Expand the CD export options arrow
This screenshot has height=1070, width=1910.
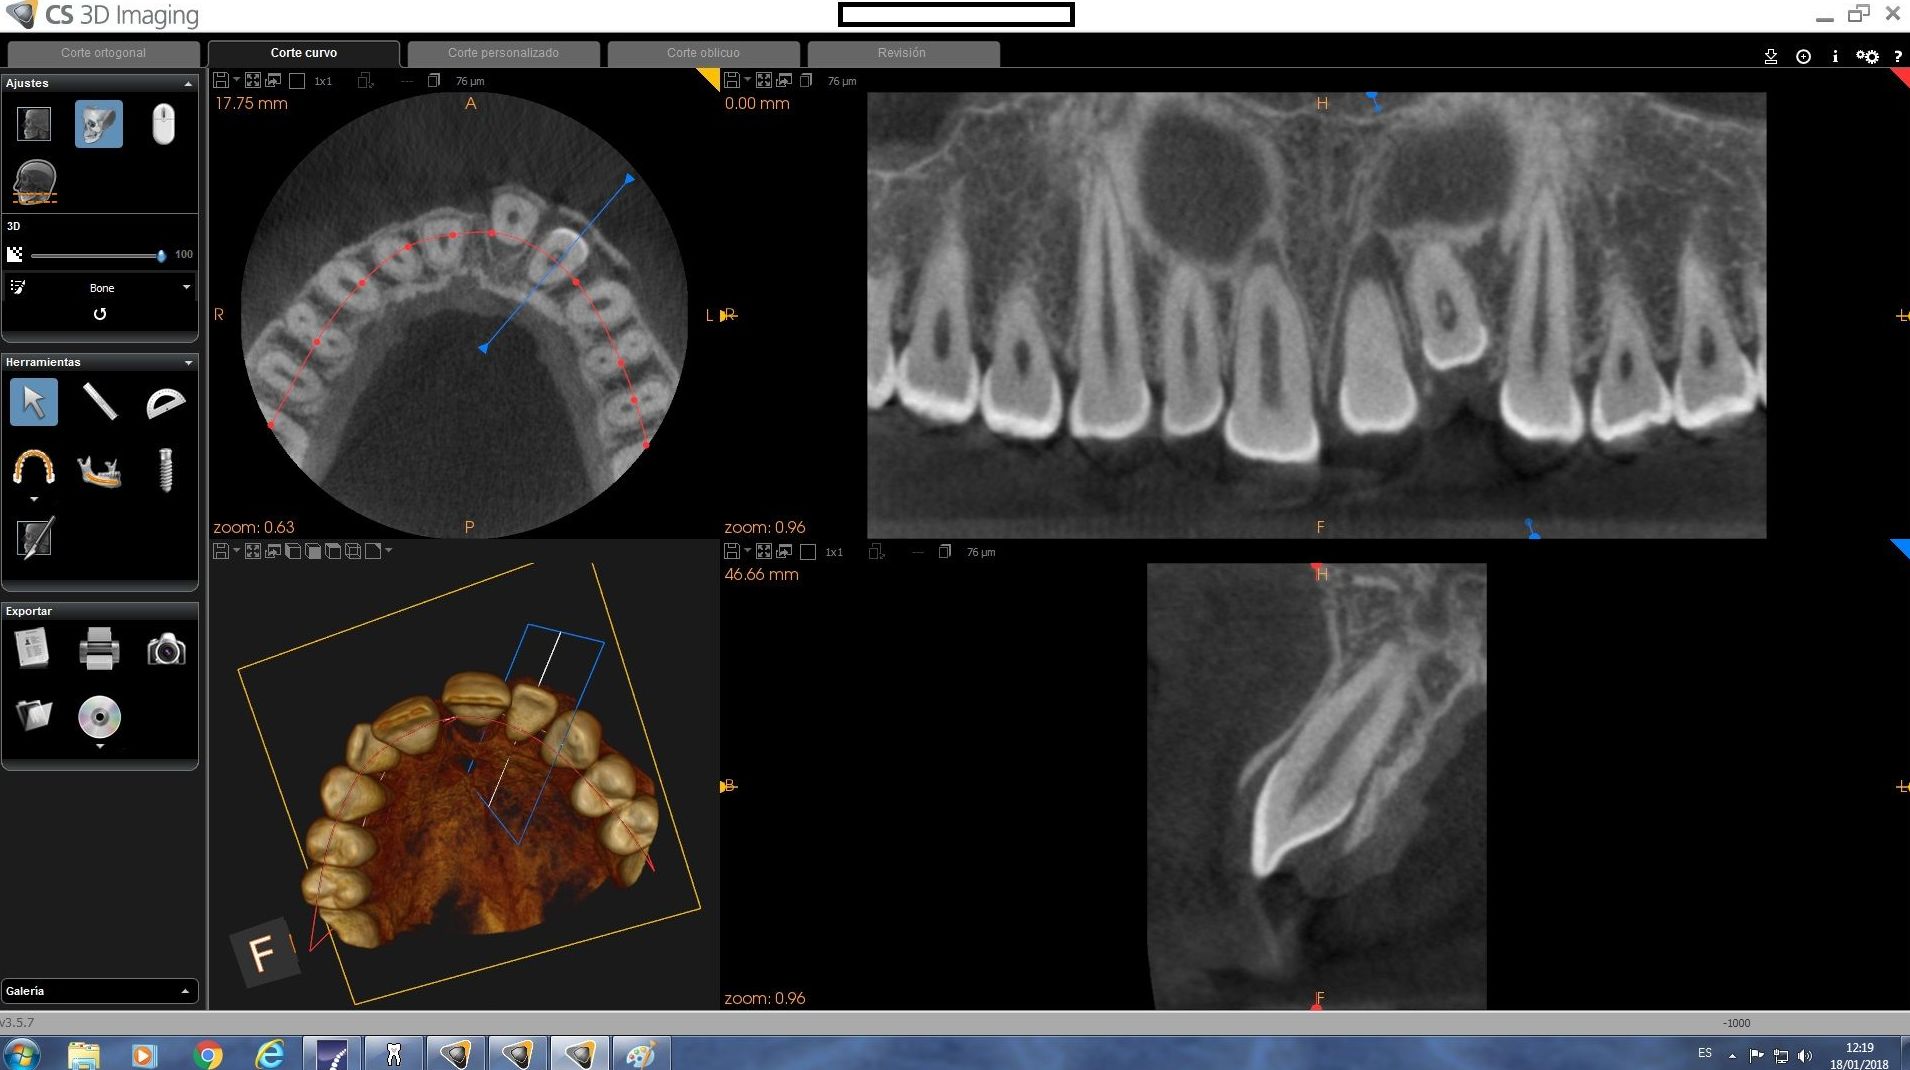[x=99, y=746]
